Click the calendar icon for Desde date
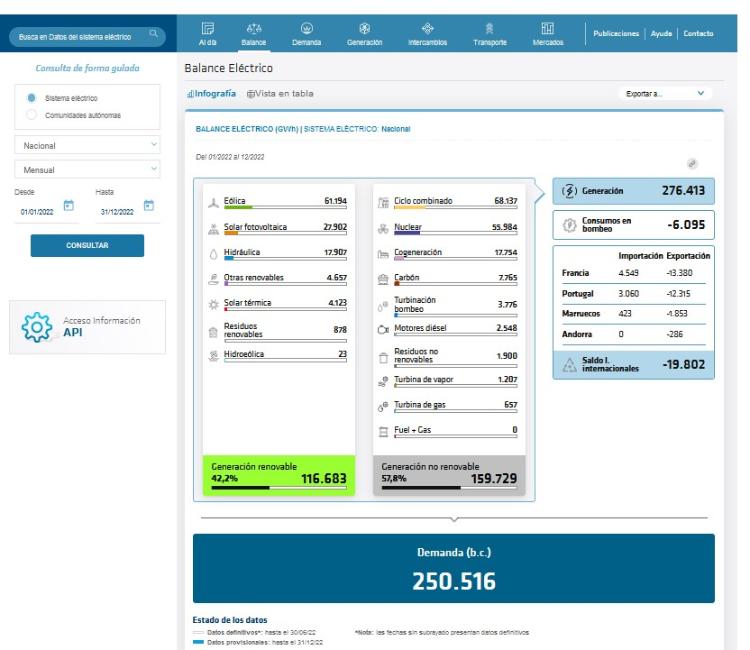This screenshot has height=650, width=750. click(69, 206)
